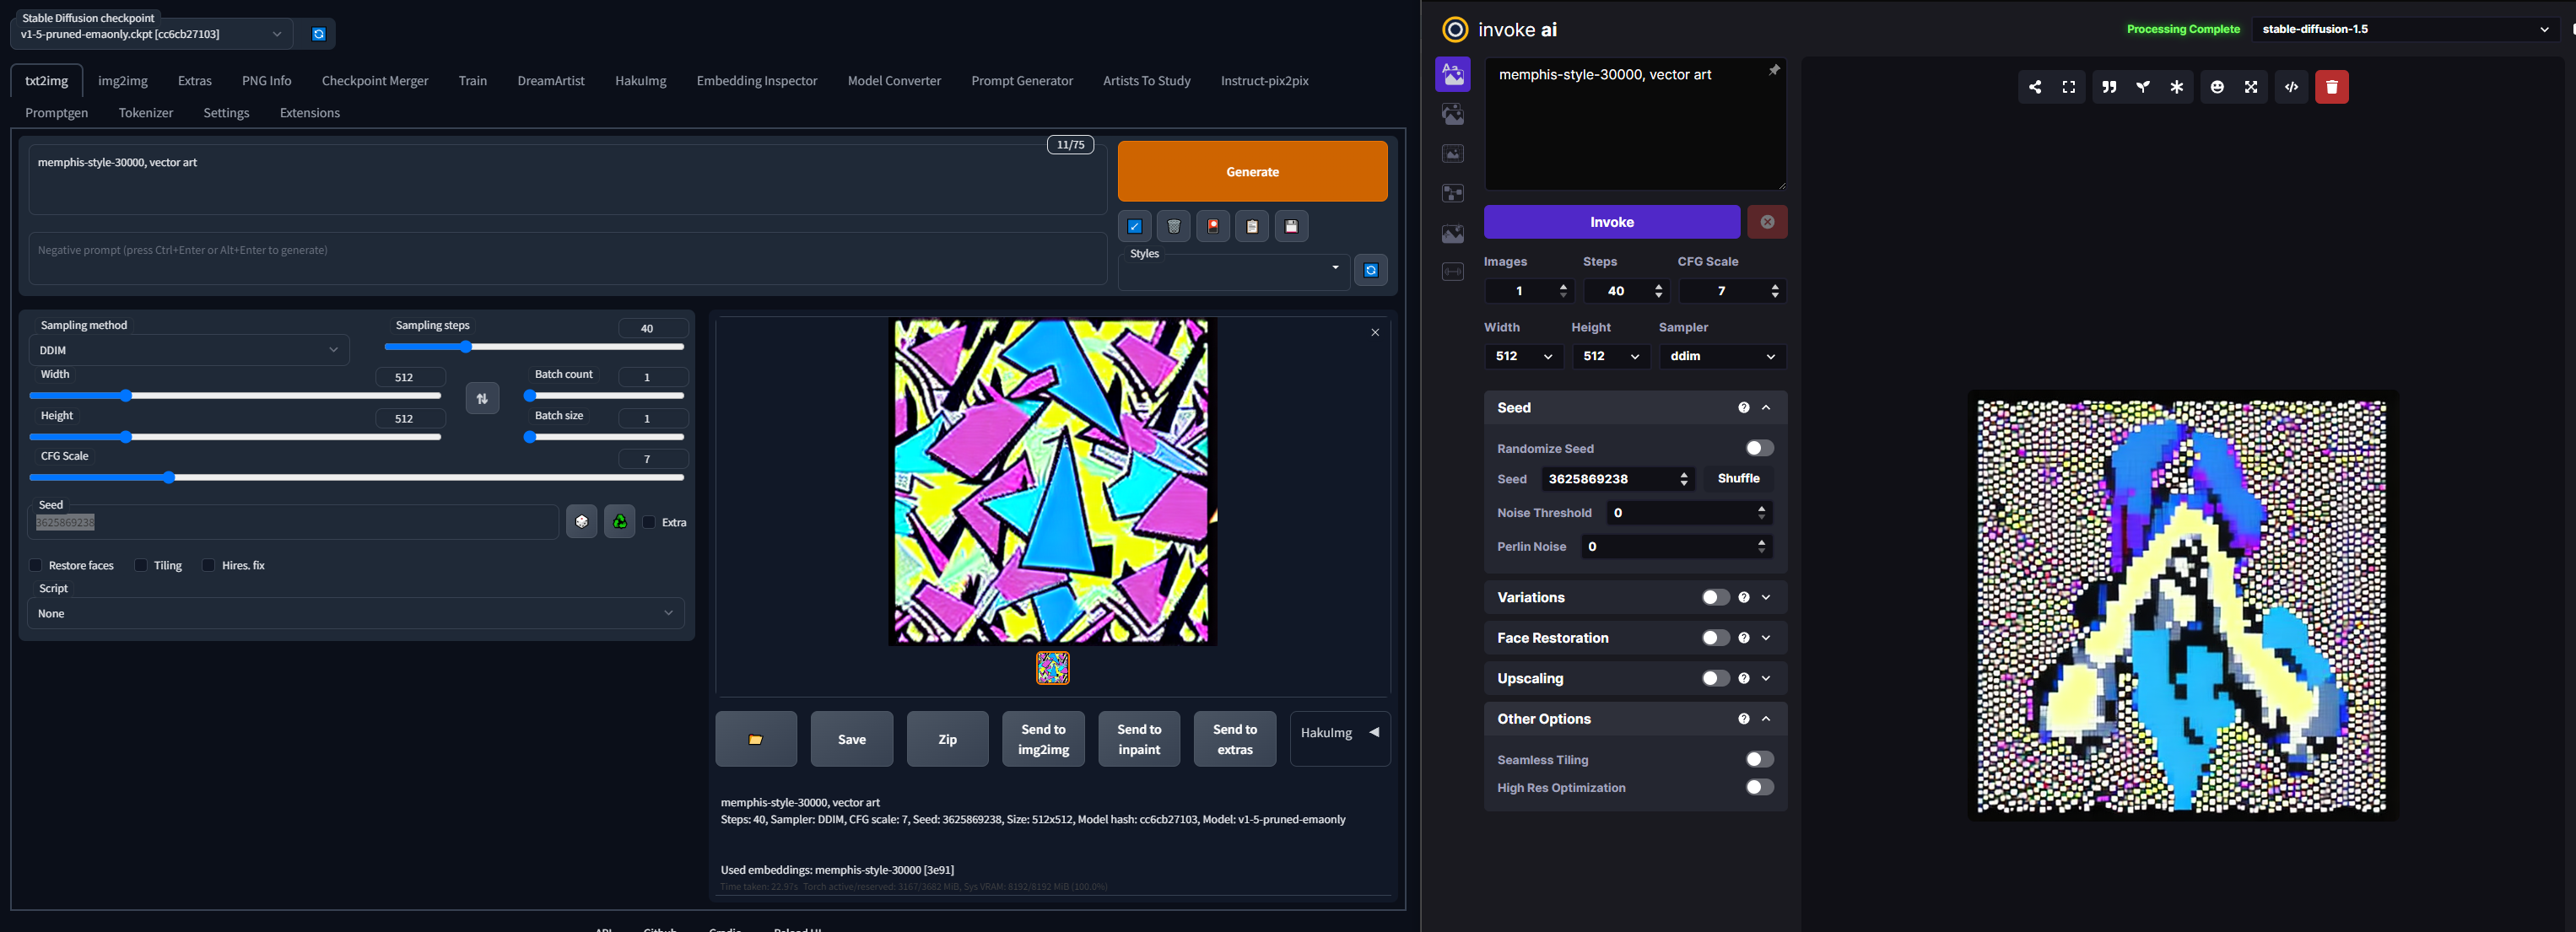Image resolution: width=2576 pixels, height=932 pixels.
Task: Enable the Restore faces checkbox
Action: [x=36, y=565]
